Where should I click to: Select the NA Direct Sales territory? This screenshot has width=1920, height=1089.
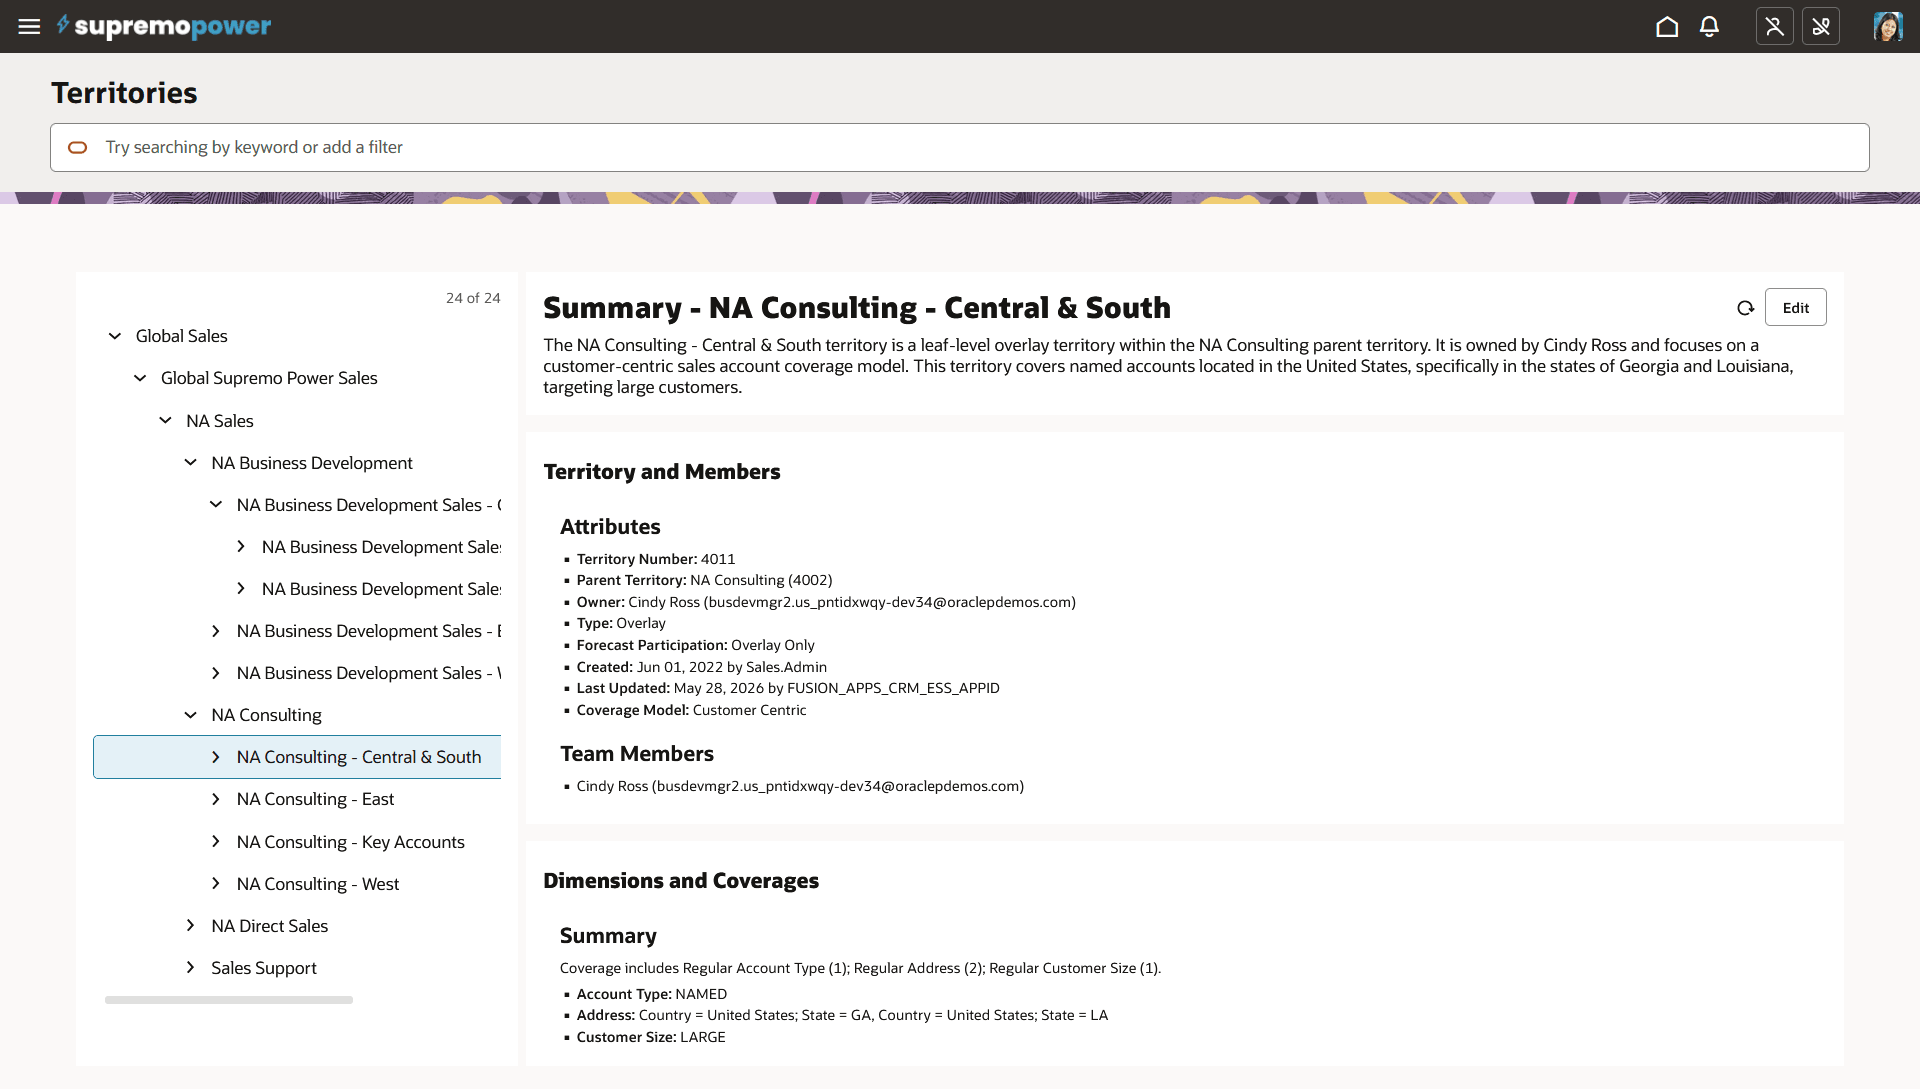[x=270, y=926]
